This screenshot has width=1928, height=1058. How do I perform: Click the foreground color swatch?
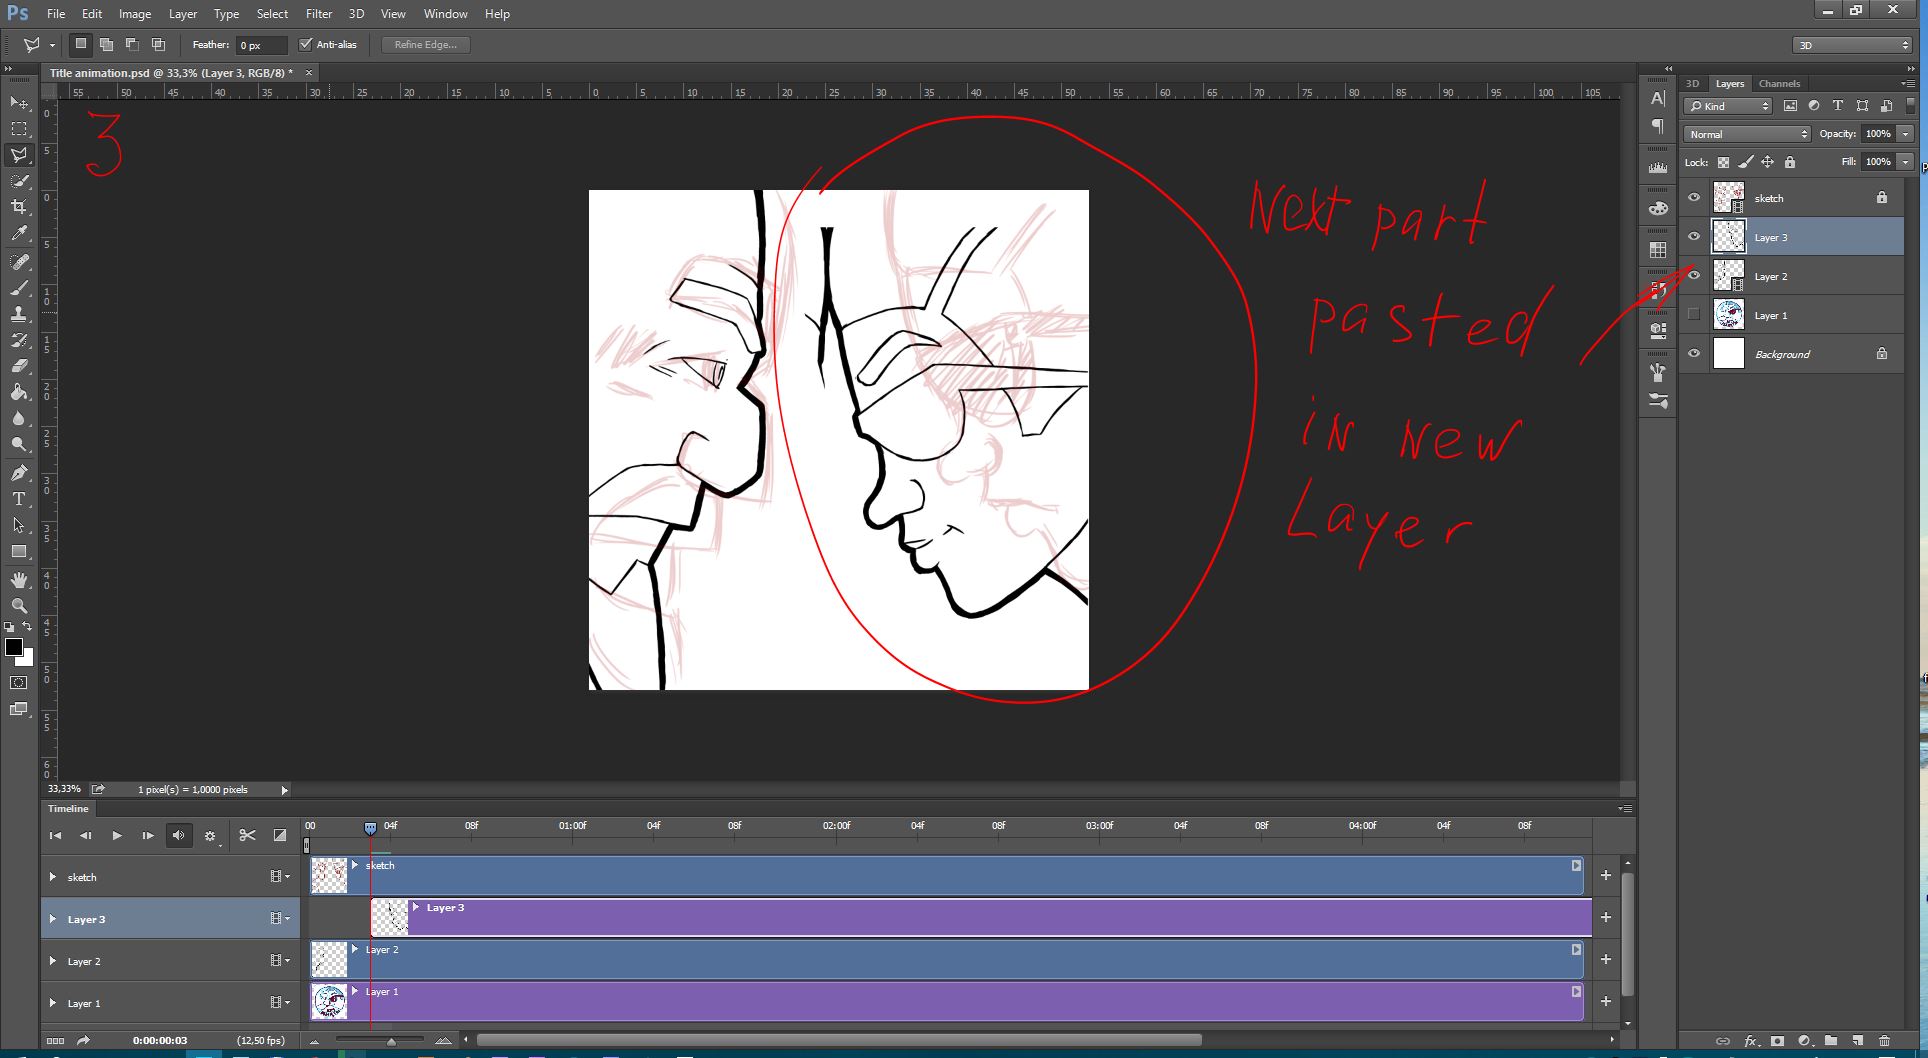pos(15,648)
